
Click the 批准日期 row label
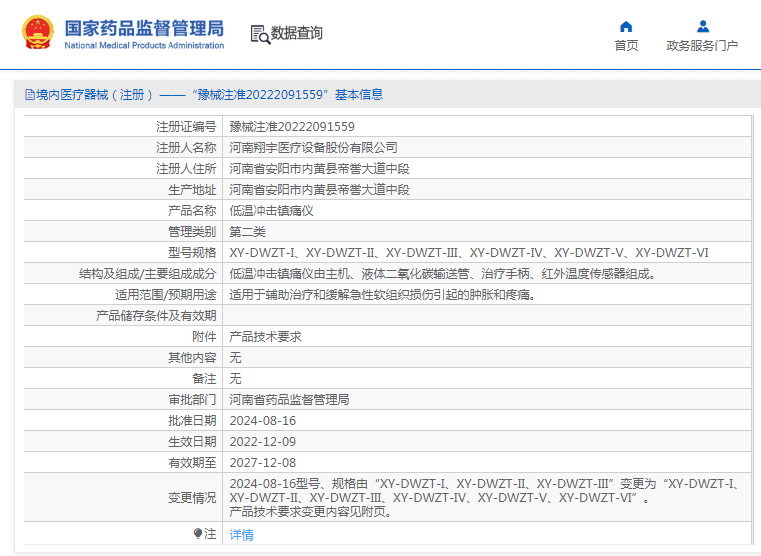pyautogui.click(x=192, y=421)
